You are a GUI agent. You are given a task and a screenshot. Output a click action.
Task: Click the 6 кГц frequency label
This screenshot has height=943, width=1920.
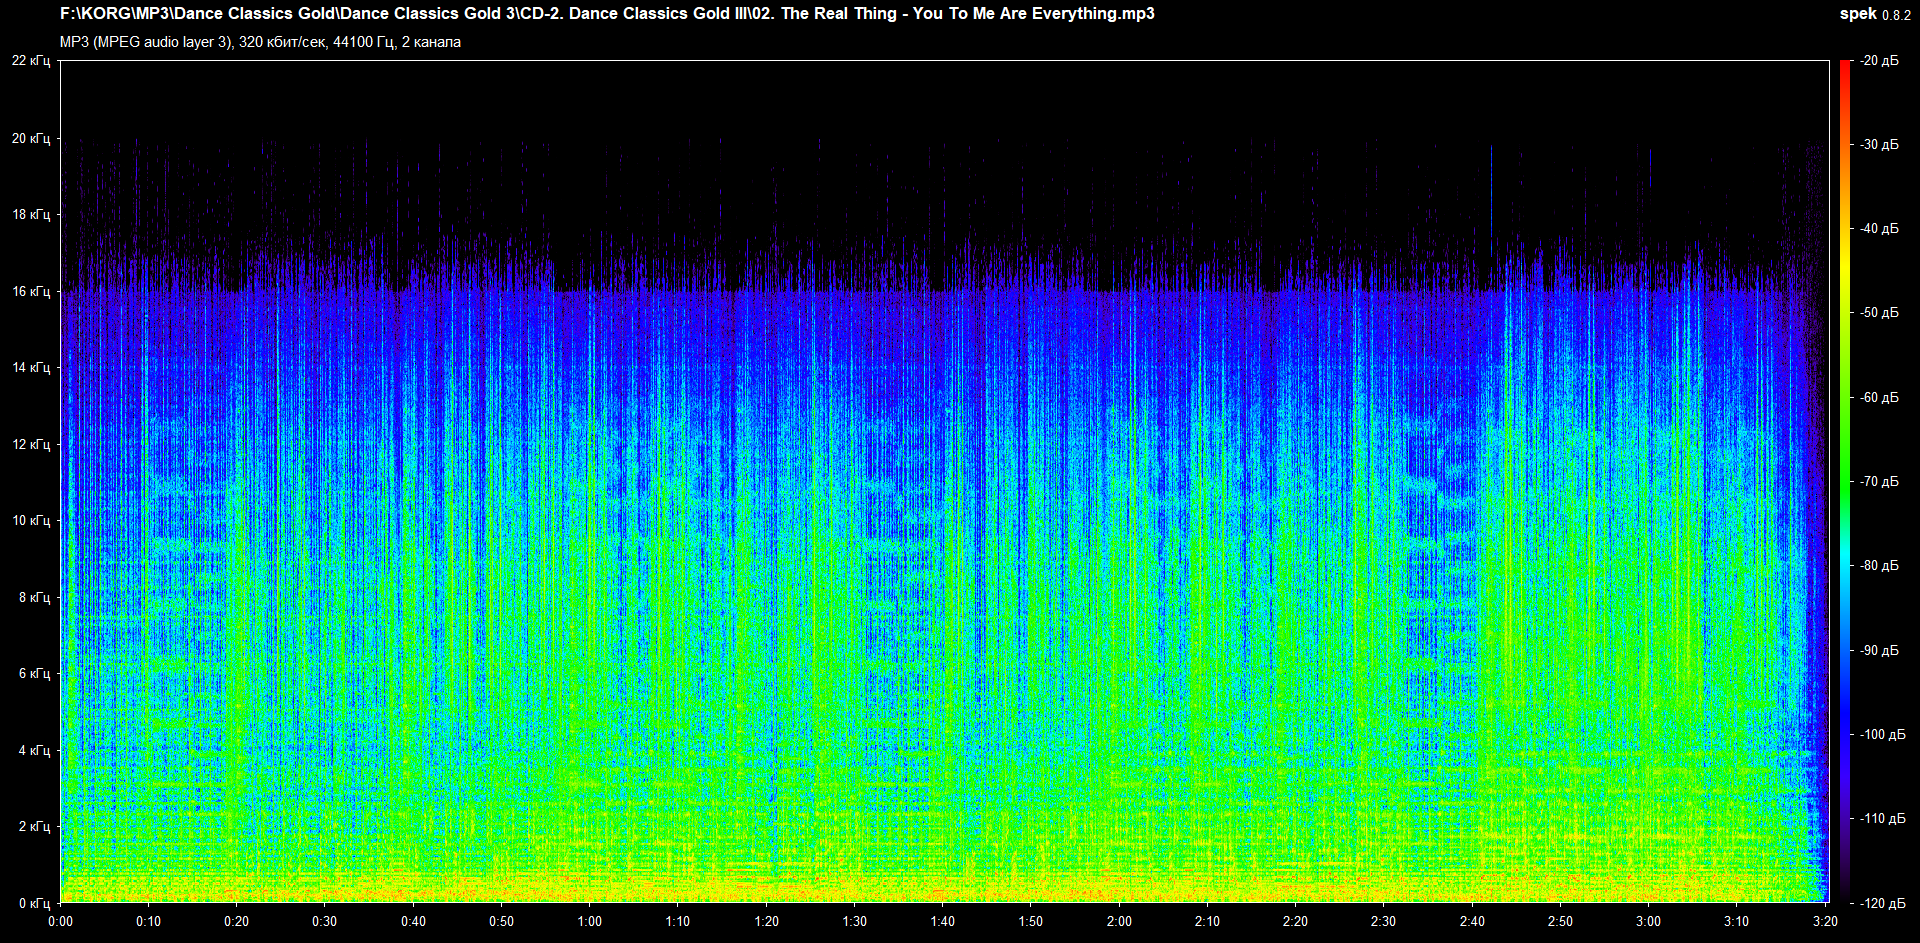click(34, 673)
